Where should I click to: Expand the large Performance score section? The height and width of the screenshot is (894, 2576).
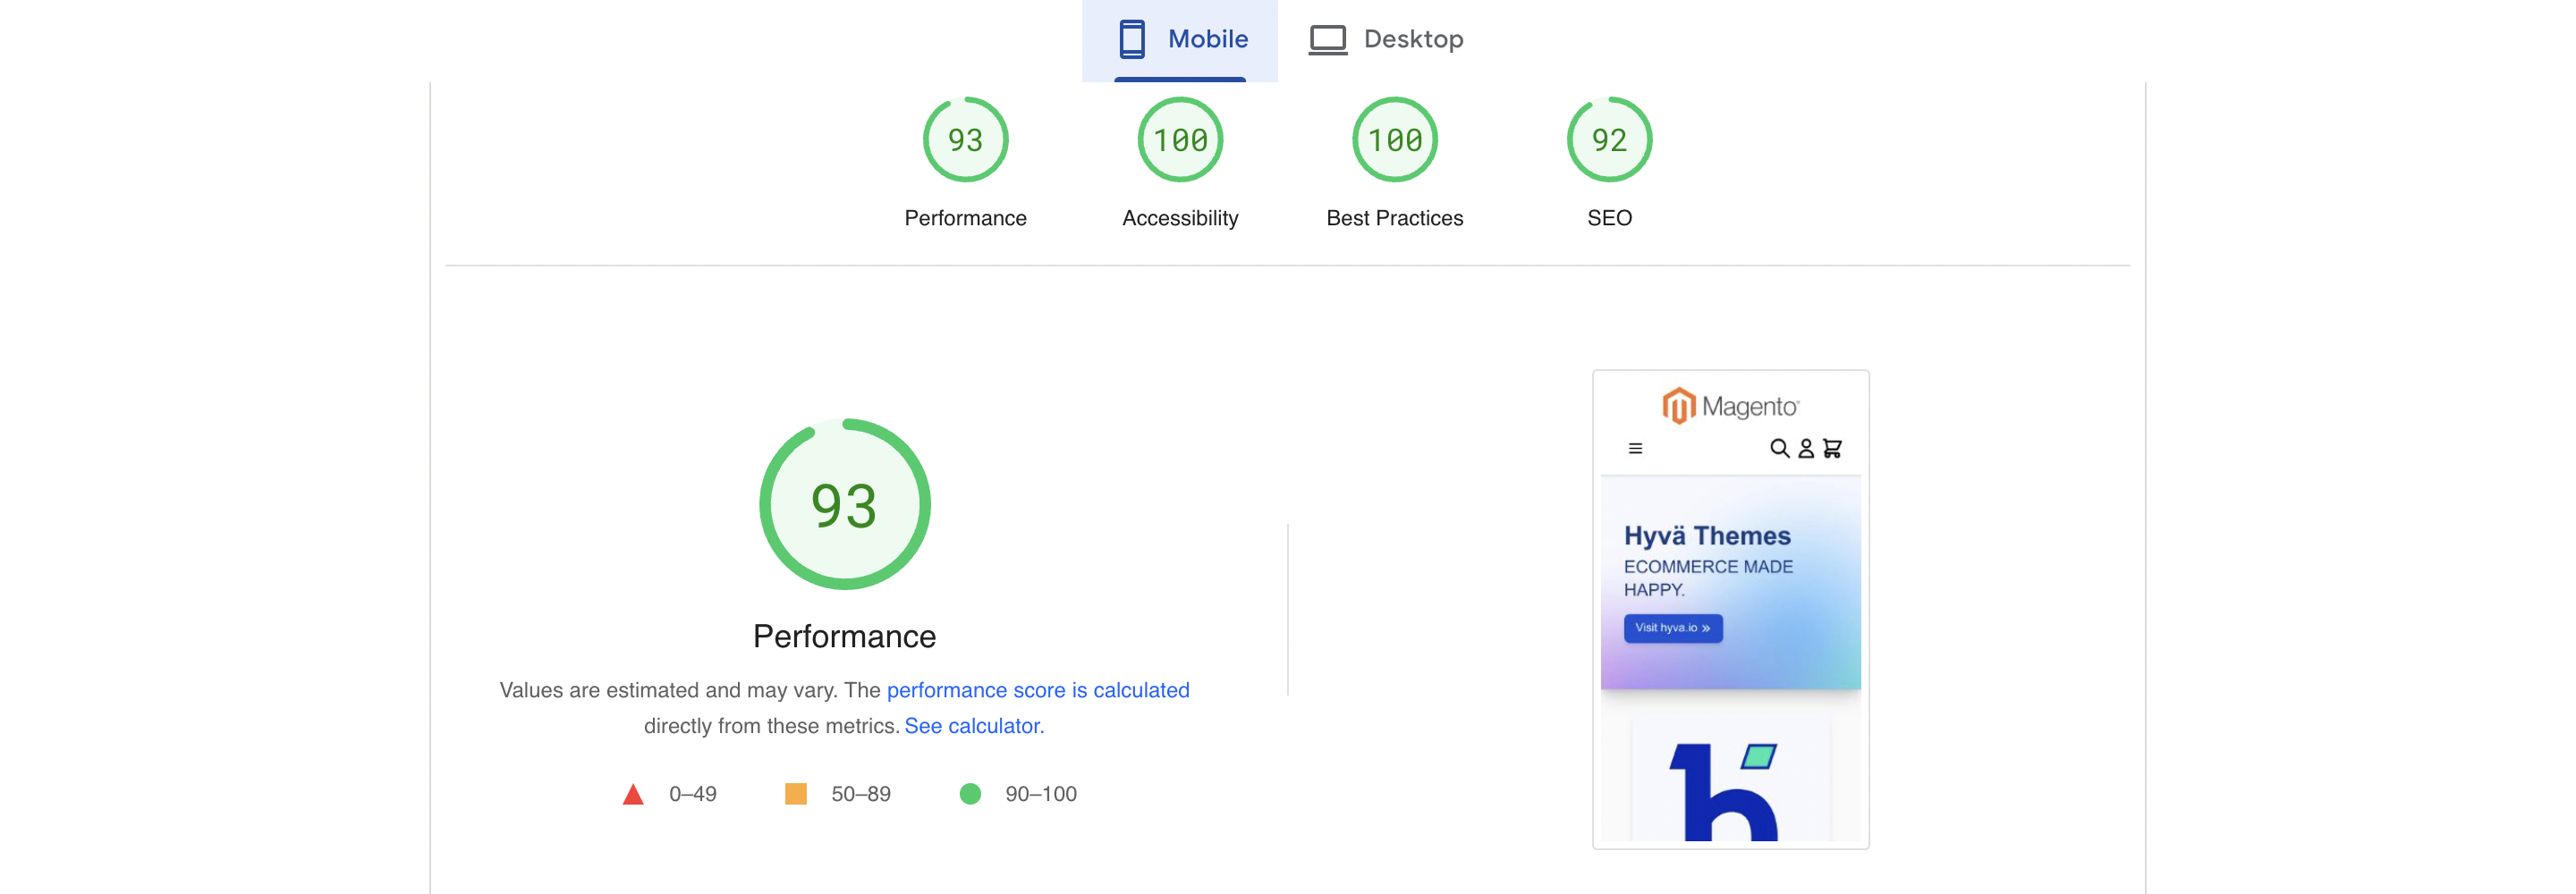click(845, 504)
